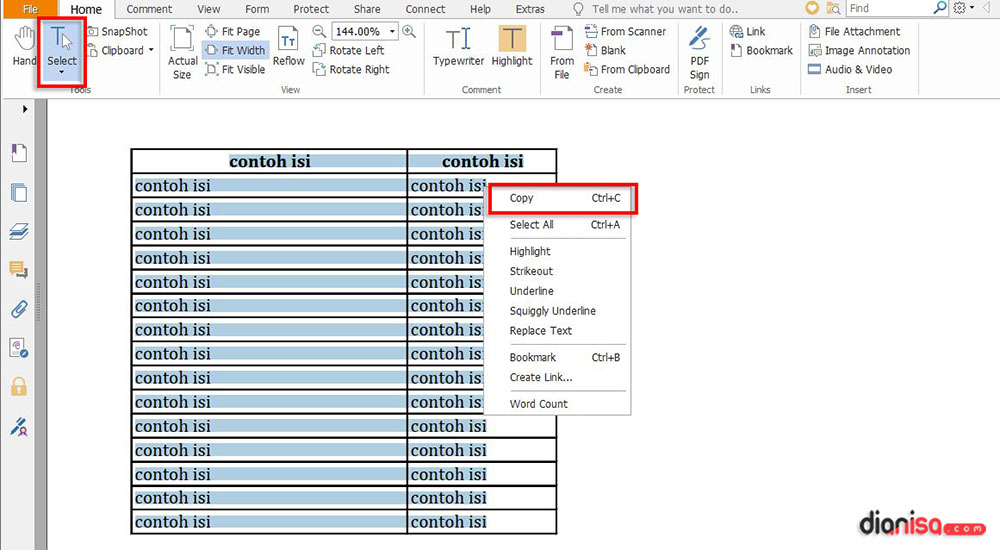Click the Find search box
The image size is (1000, 550).
point(890,8)
